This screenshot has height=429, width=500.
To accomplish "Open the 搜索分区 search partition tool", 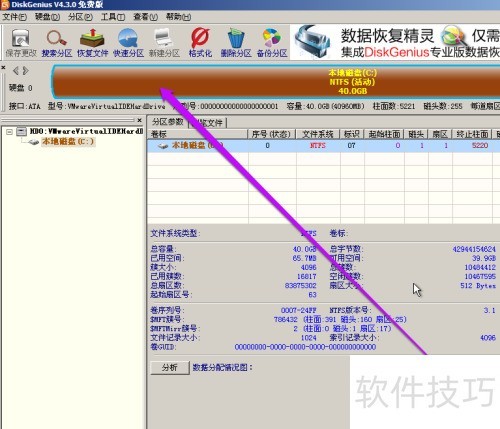I will (57, 43).
